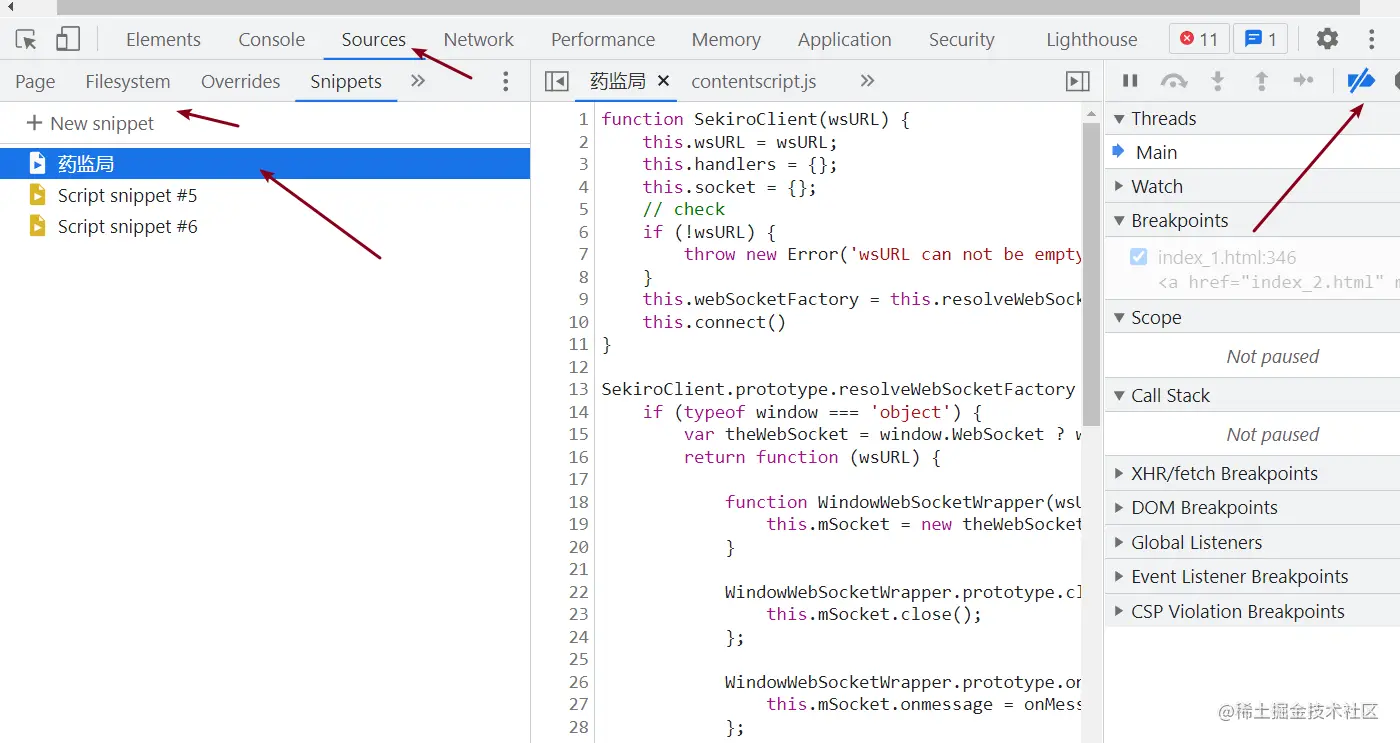Toggle the device toolbar icon
Image resolution: width=1400 pixels, height=743 pixels.
coord(68,40)
